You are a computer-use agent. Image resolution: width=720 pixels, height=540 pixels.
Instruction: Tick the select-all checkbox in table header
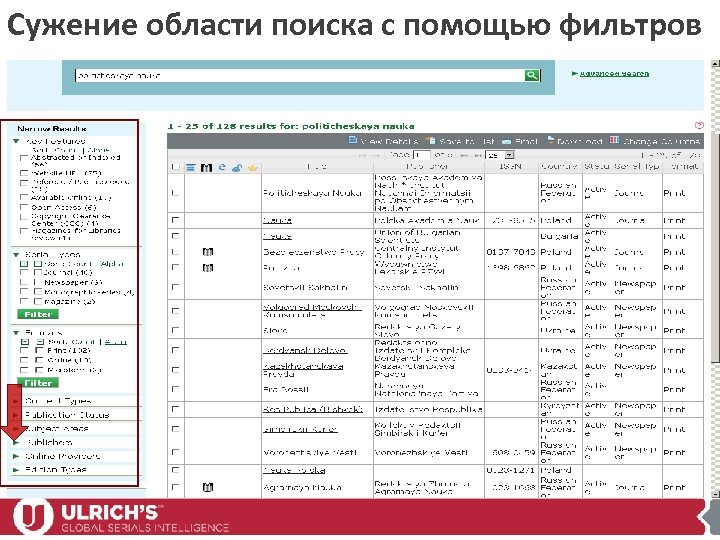(175, 167)
